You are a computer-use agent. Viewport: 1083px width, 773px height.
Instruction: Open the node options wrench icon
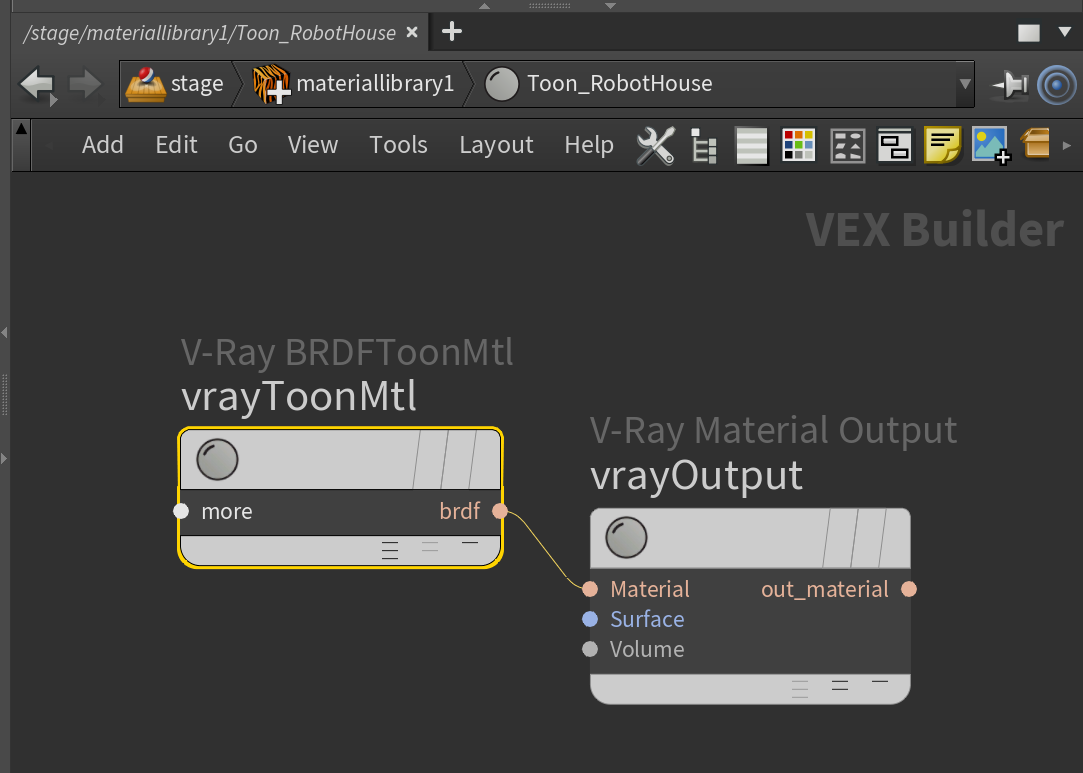coord(655,146)
